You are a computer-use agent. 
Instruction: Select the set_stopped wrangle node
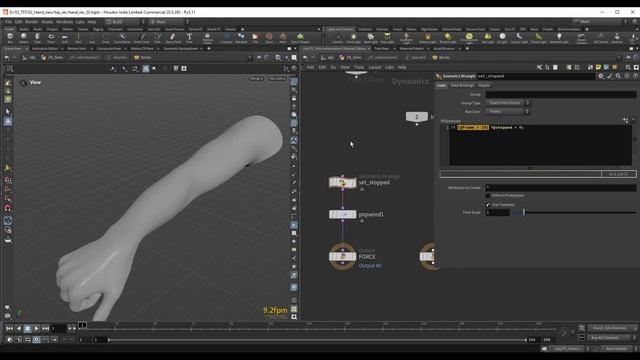click(x=342, y=182)
